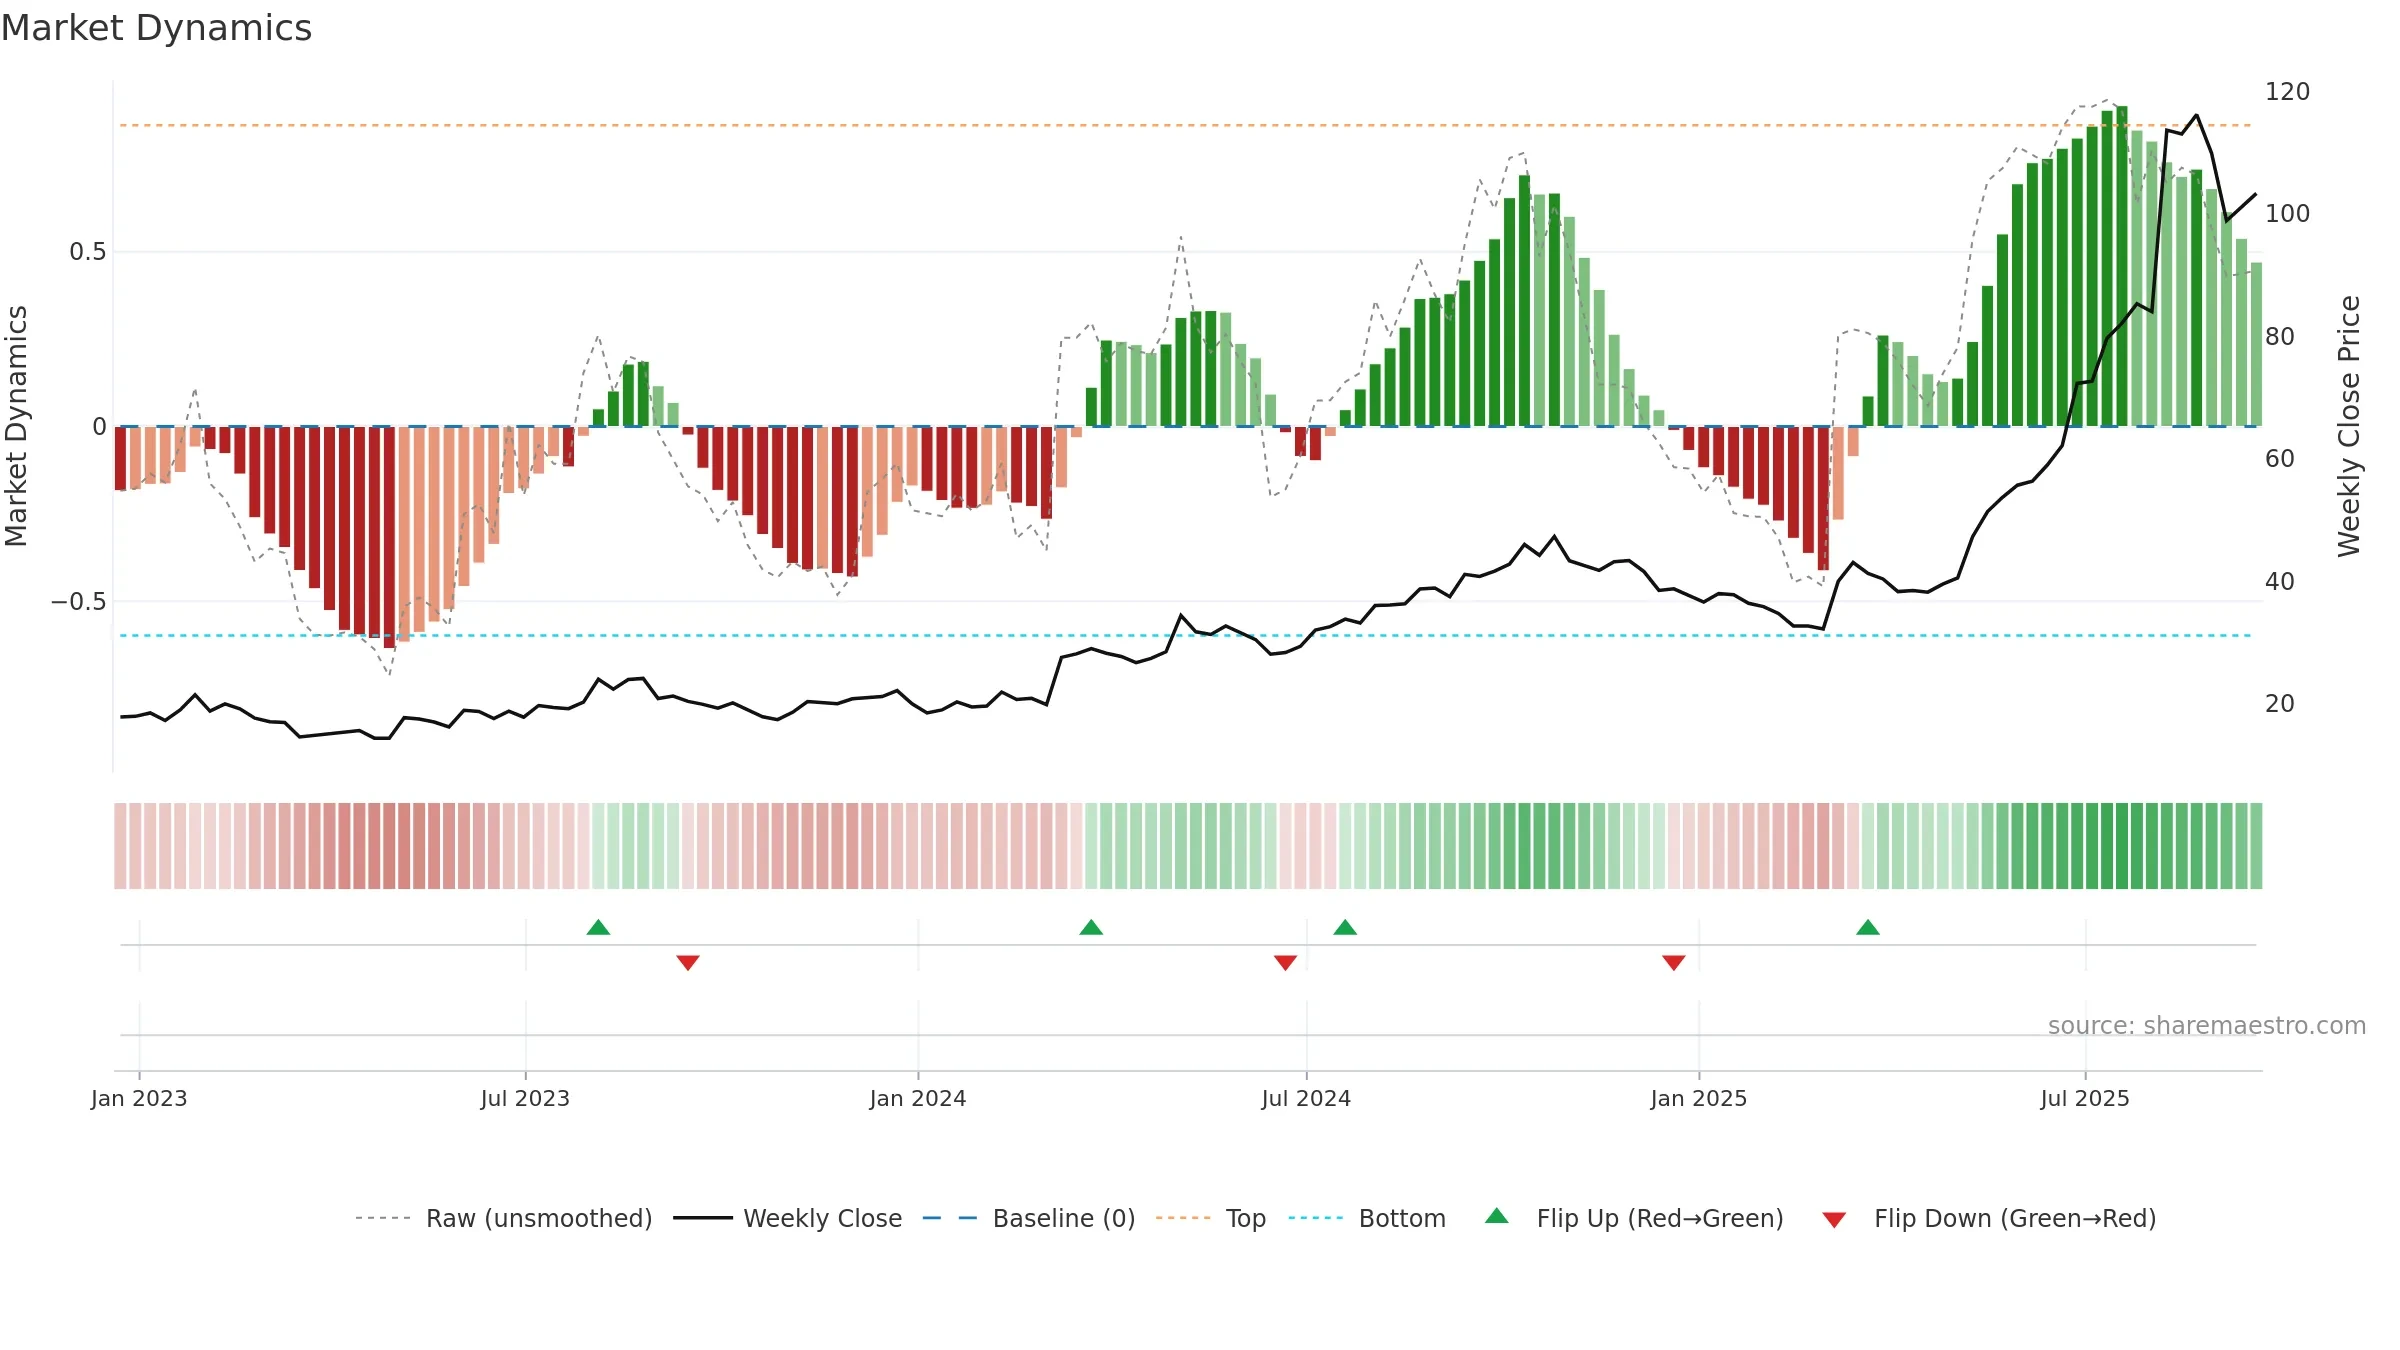The width and height of the screenshot is (2400, 1350).
Task: Click the vertical Market Dynamics axis title
Action: (16, 426)
